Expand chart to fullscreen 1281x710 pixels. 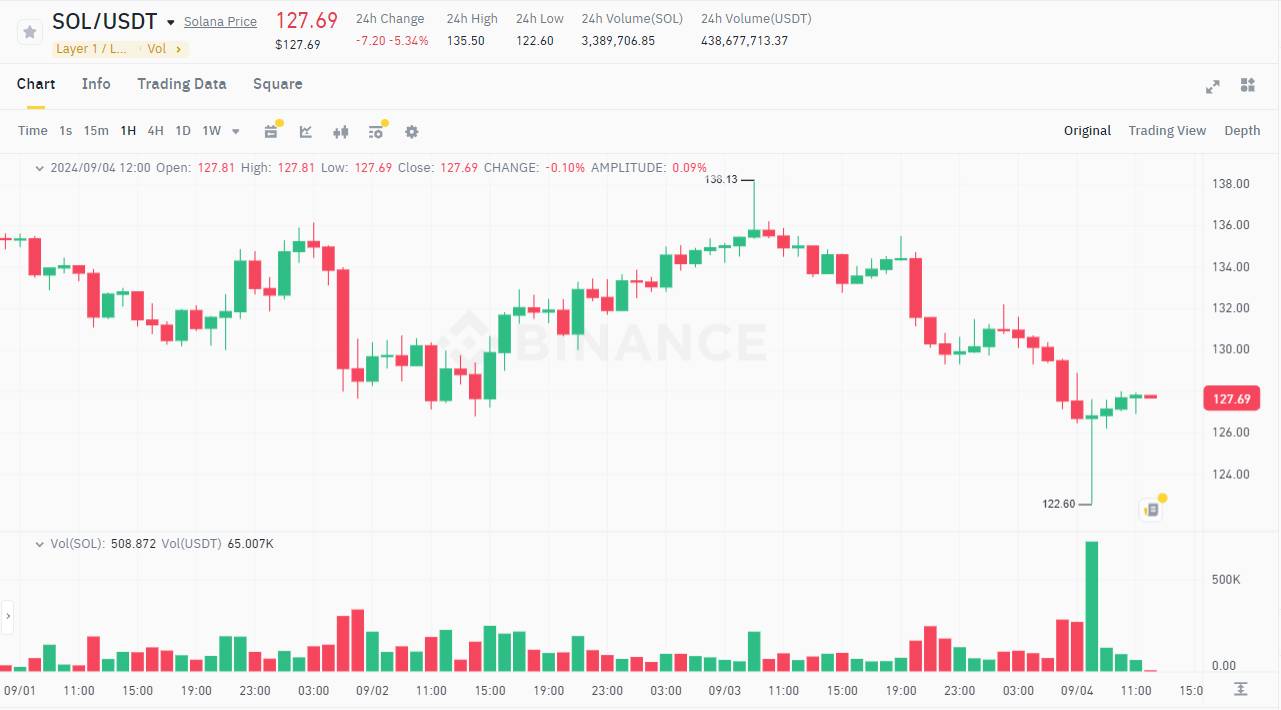(1213, 86)
